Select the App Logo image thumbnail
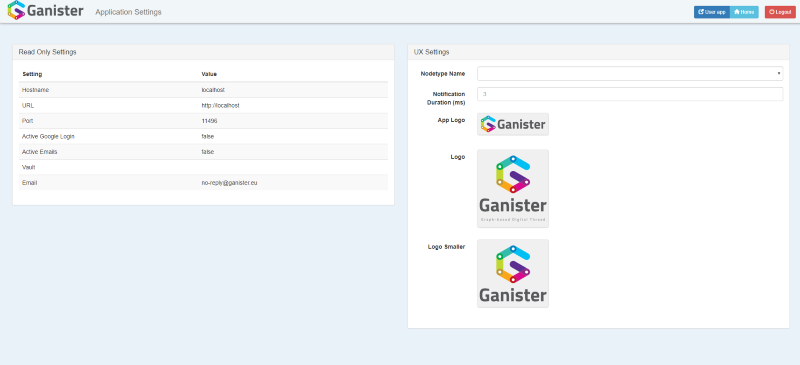This screenshot has width=800, height=365. pyautogui.click(x=513, y=124)
